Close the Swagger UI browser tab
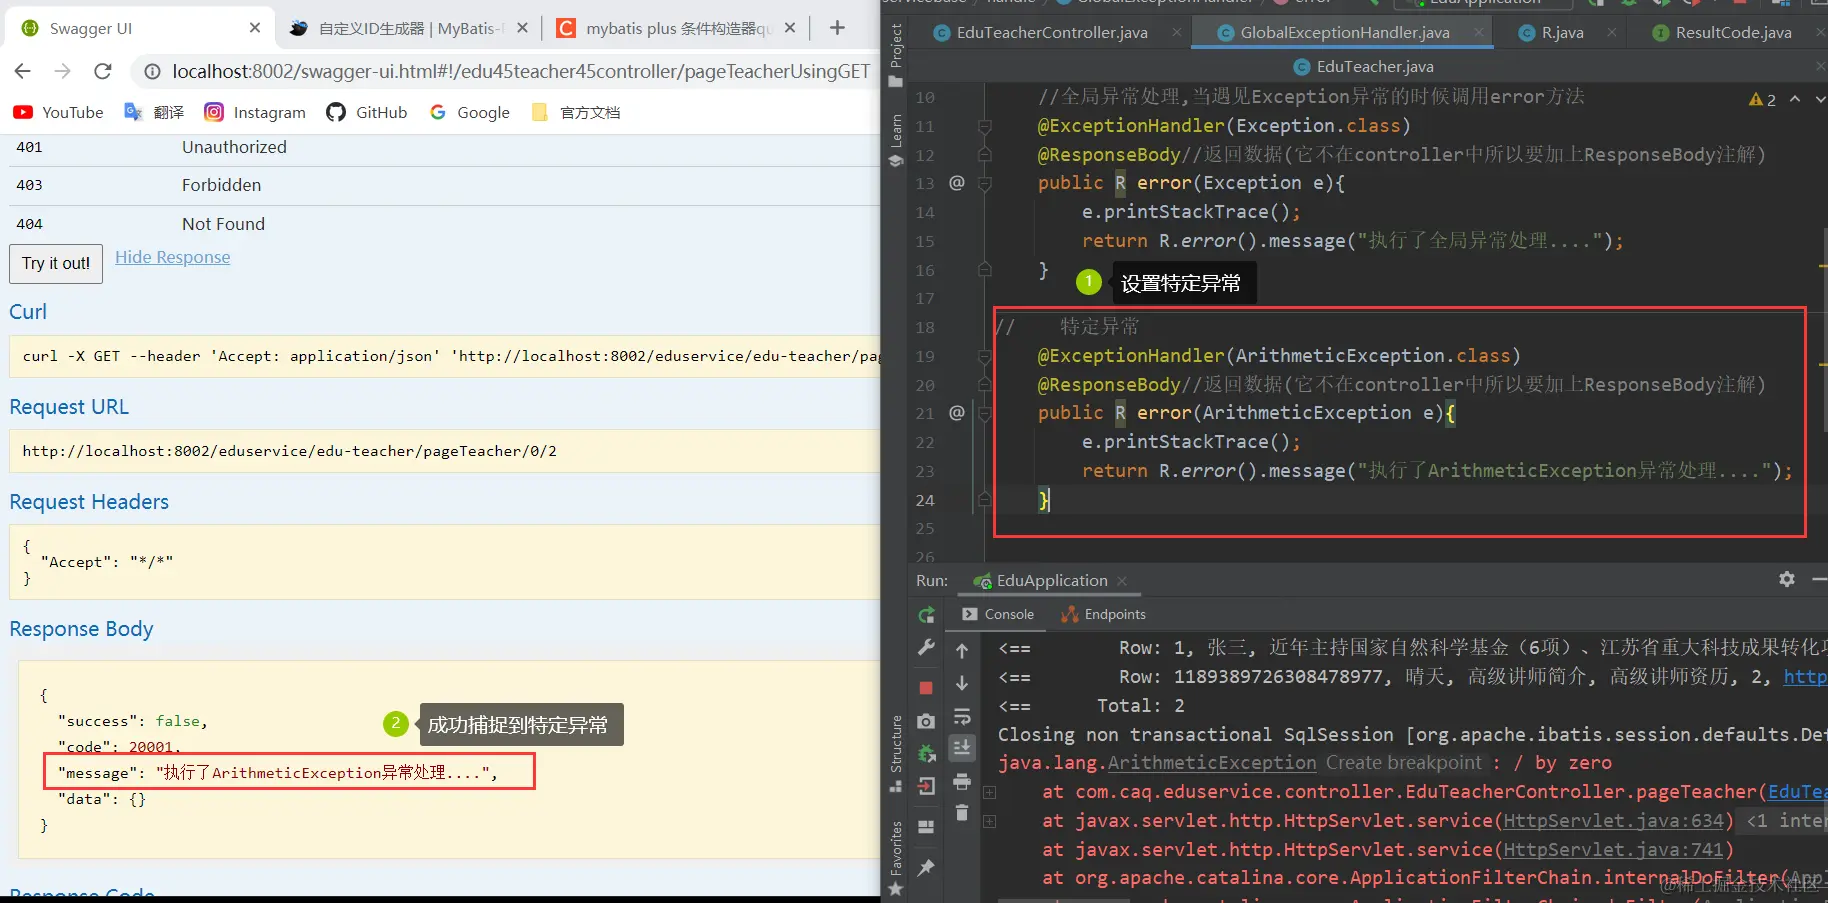Screen dimensions: 1828x903 [255, 28]
